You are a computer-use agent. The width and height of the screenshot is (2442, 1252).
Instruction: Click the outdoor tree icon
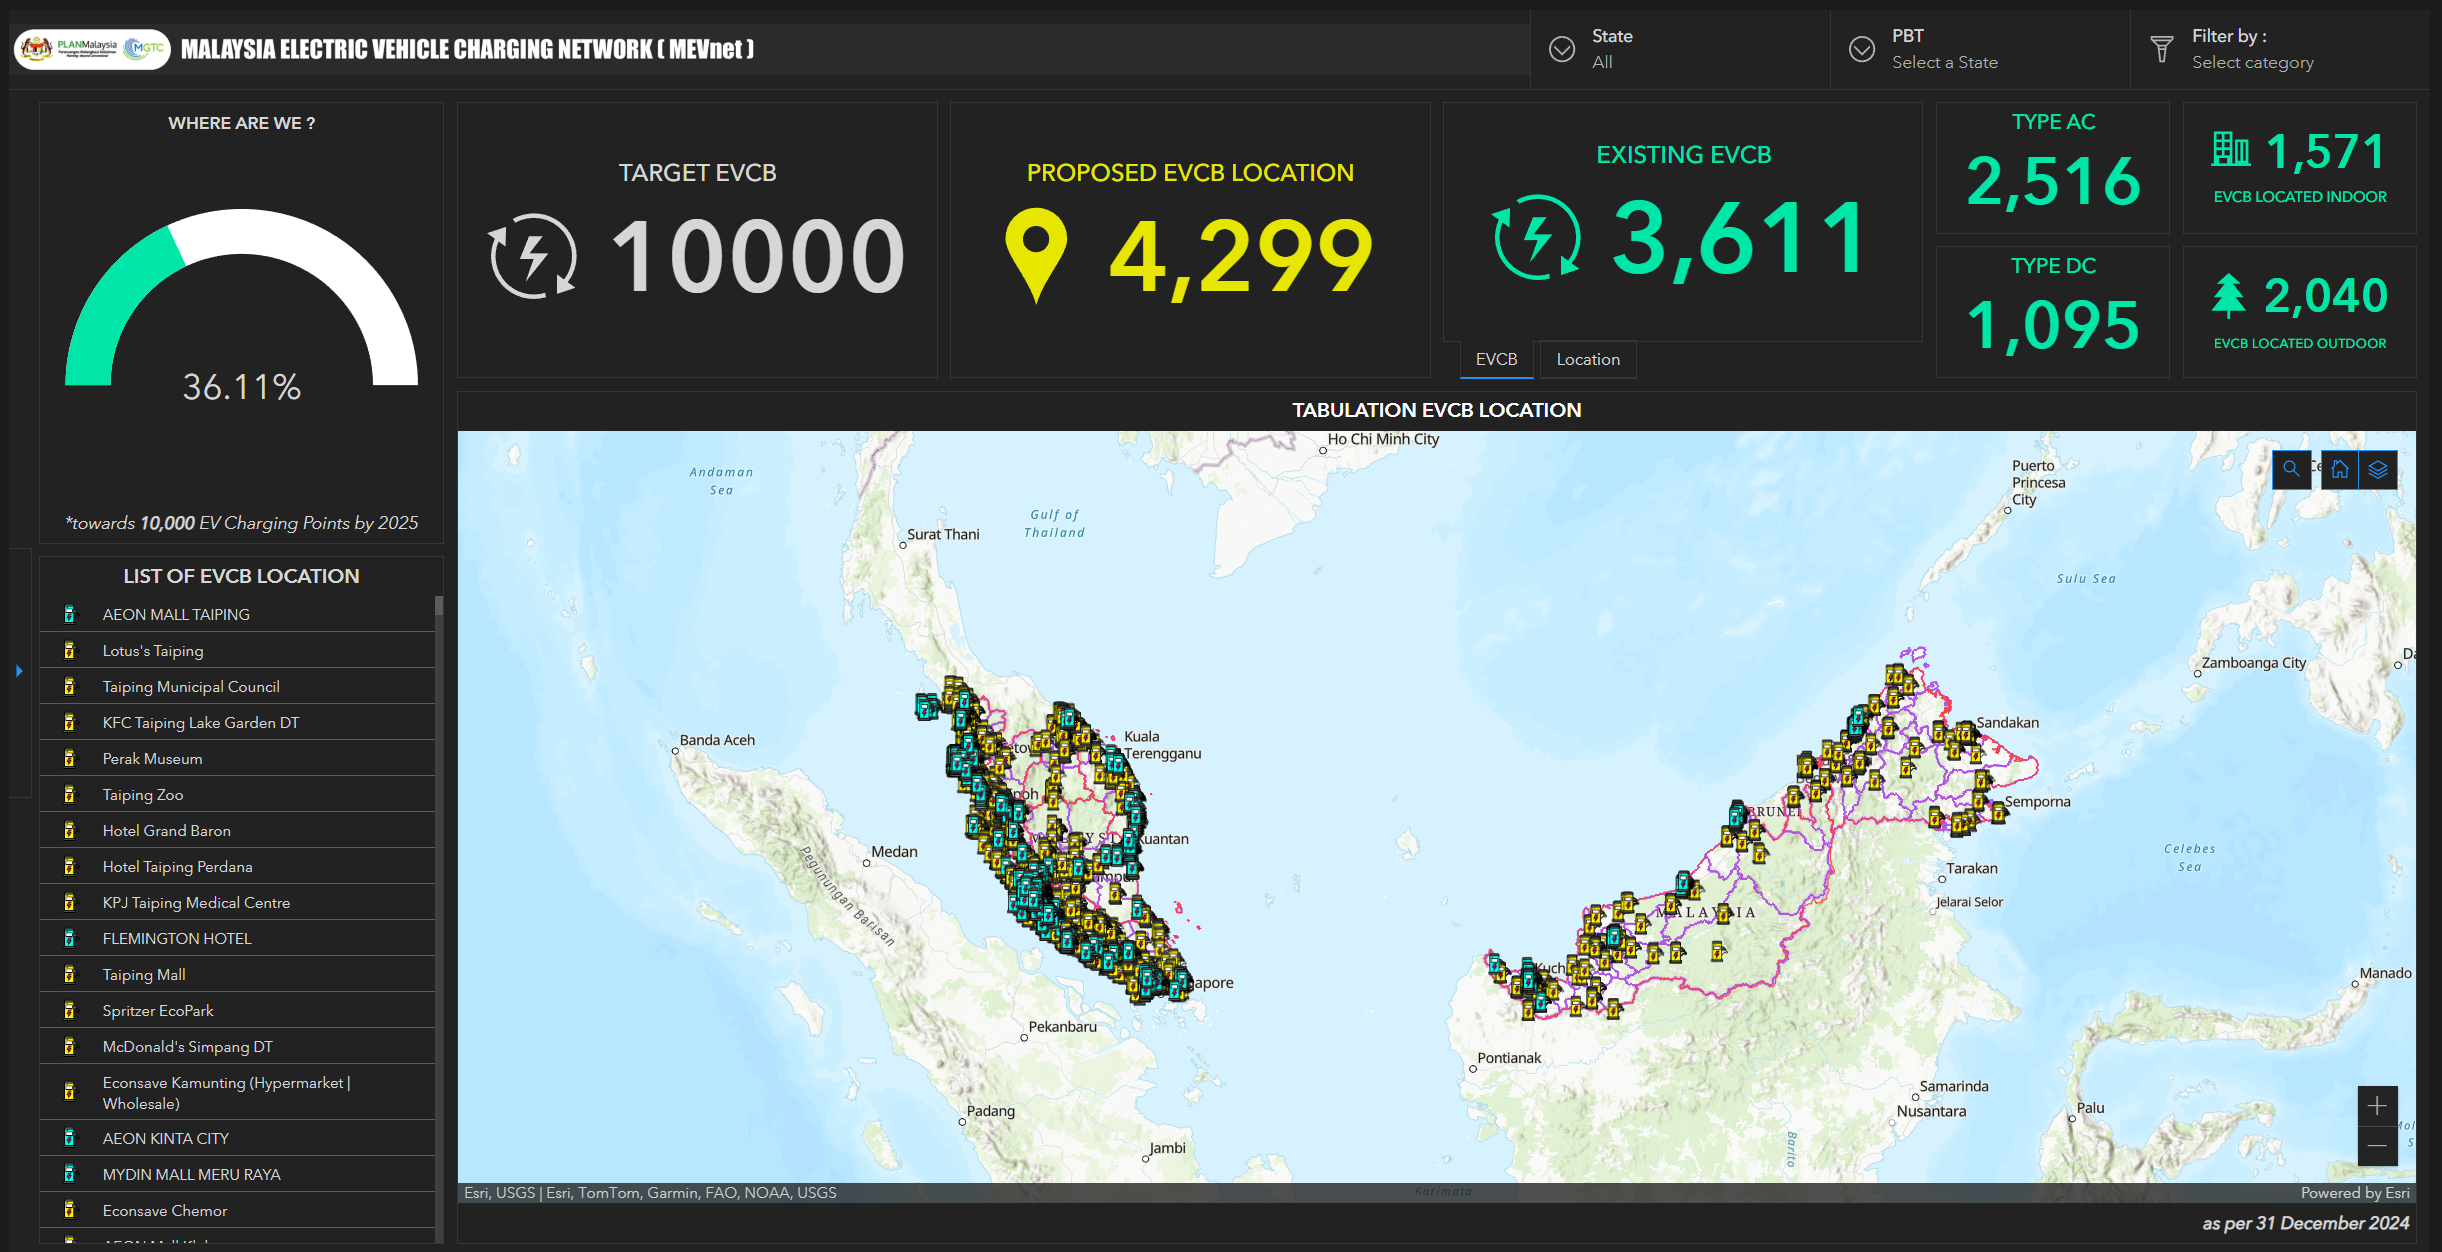tap(2228, 296)
